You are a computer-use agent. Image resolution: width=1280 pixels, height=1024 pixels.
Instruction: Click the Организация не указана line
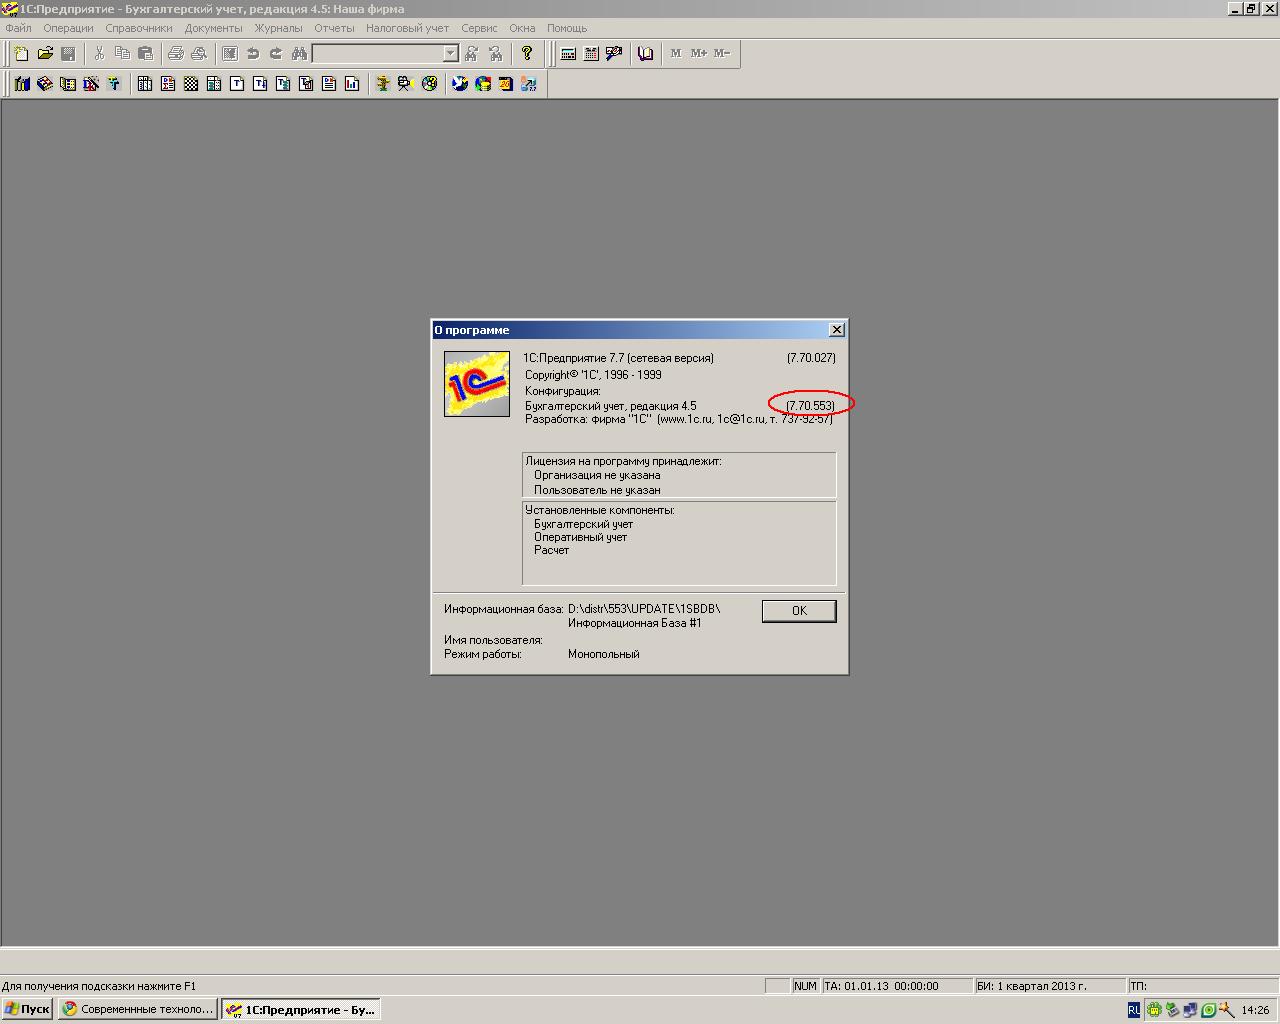tap(597, 475)
